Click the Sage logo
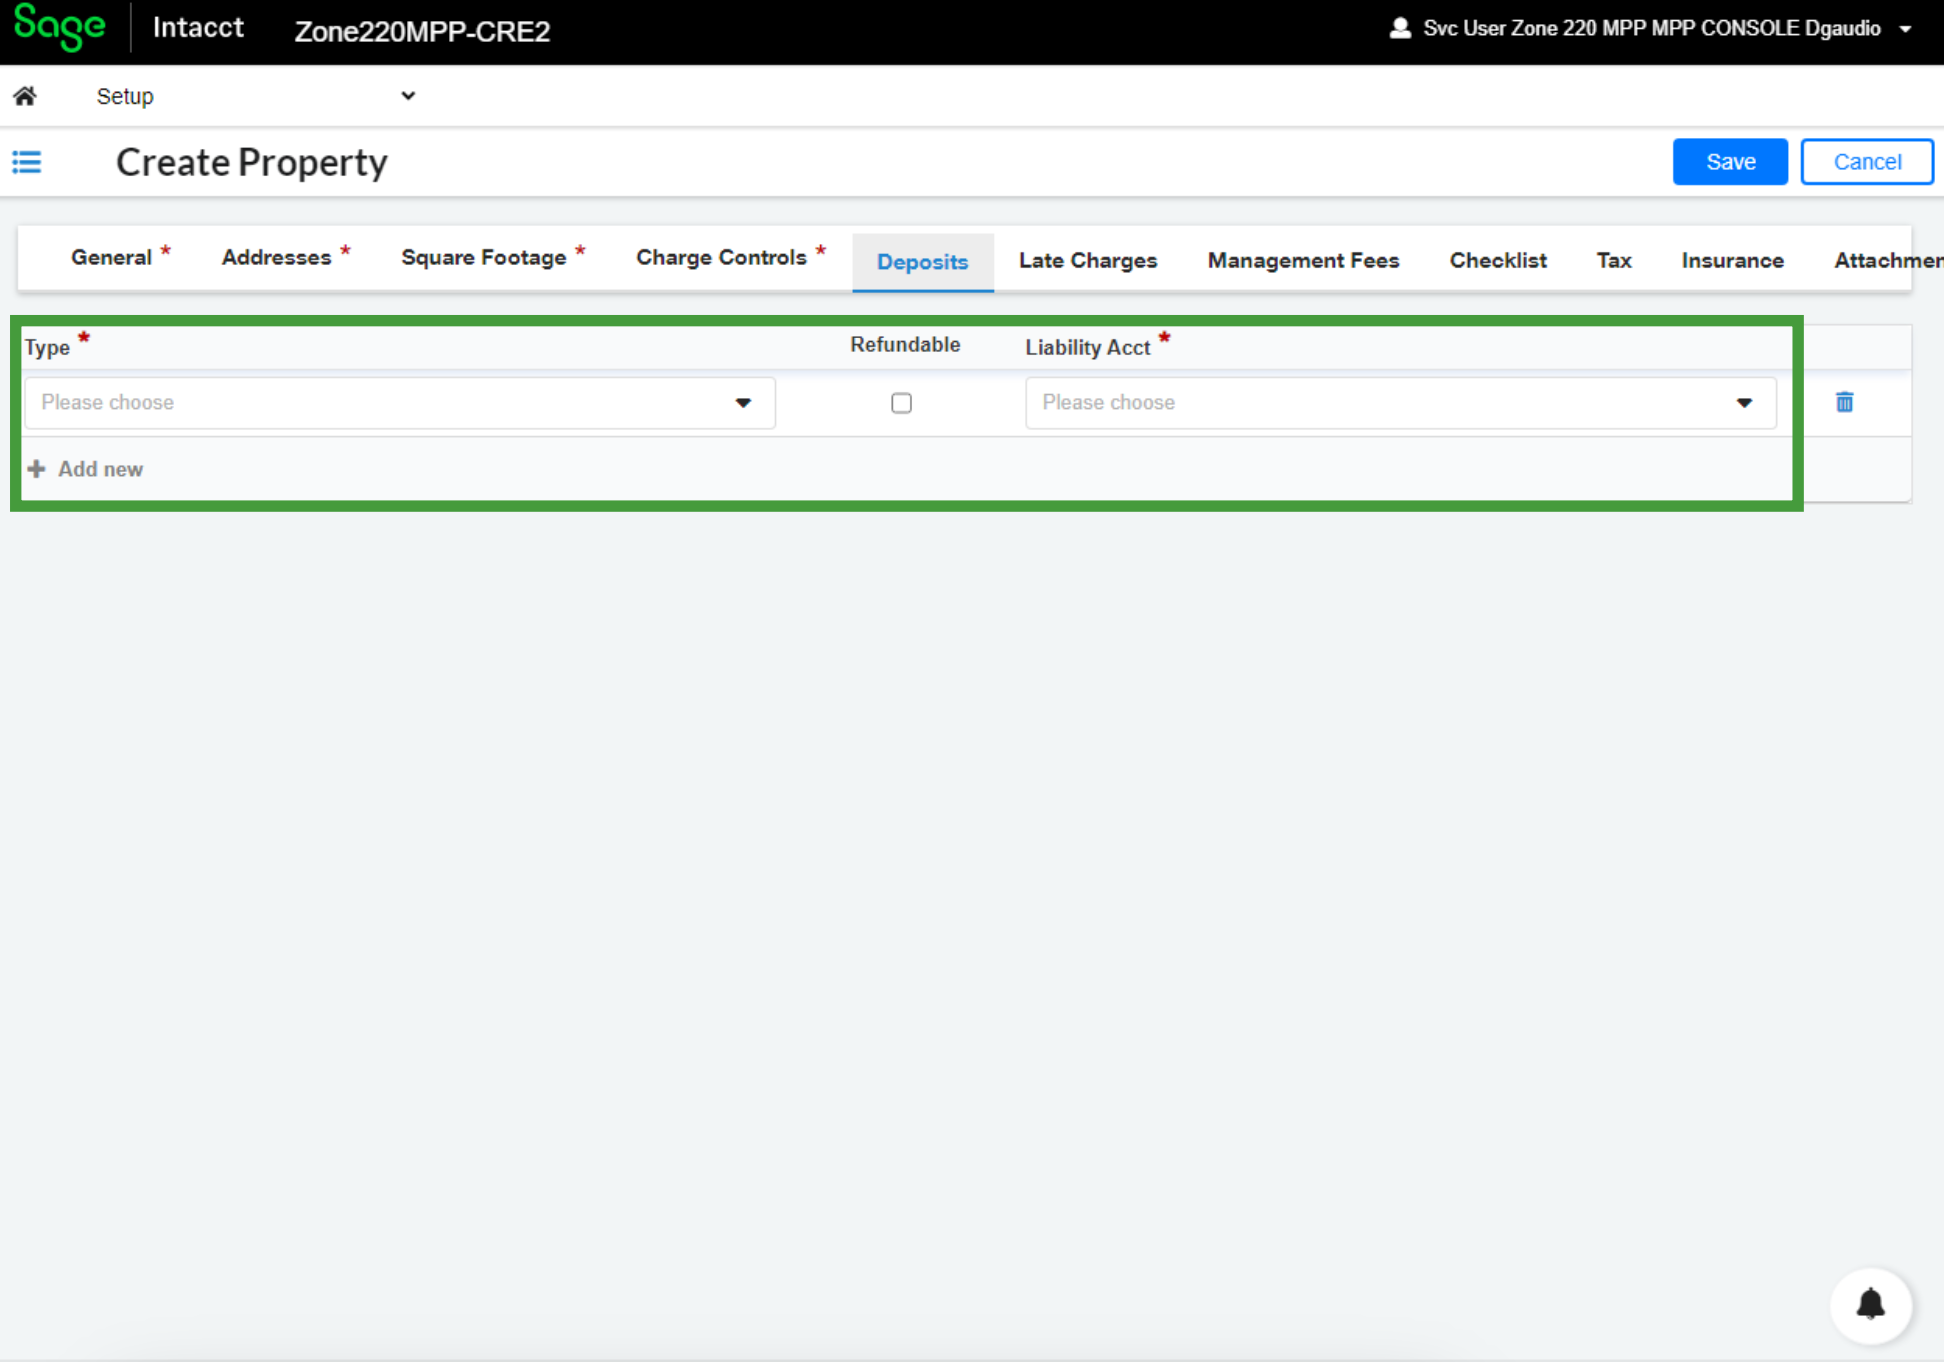The height and width of the screenshot is (1362, 1944). point(59,27)
